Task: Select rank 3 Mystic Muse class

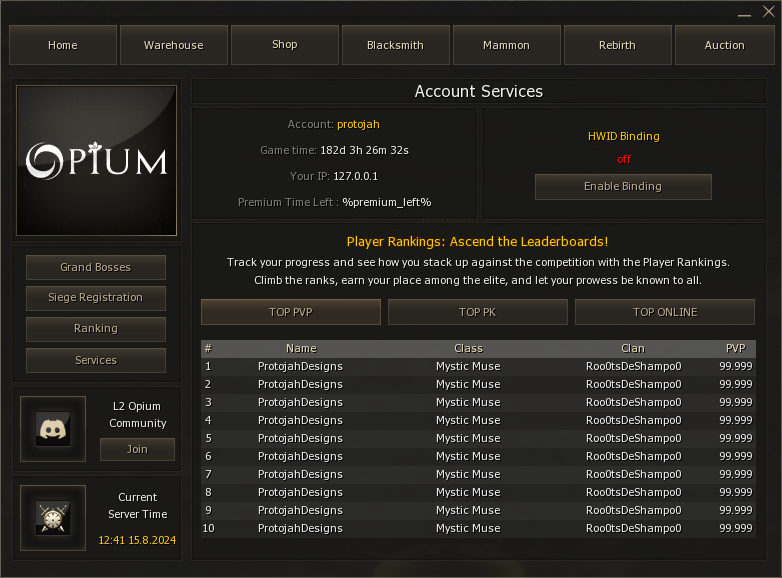Action: point(468,402)
